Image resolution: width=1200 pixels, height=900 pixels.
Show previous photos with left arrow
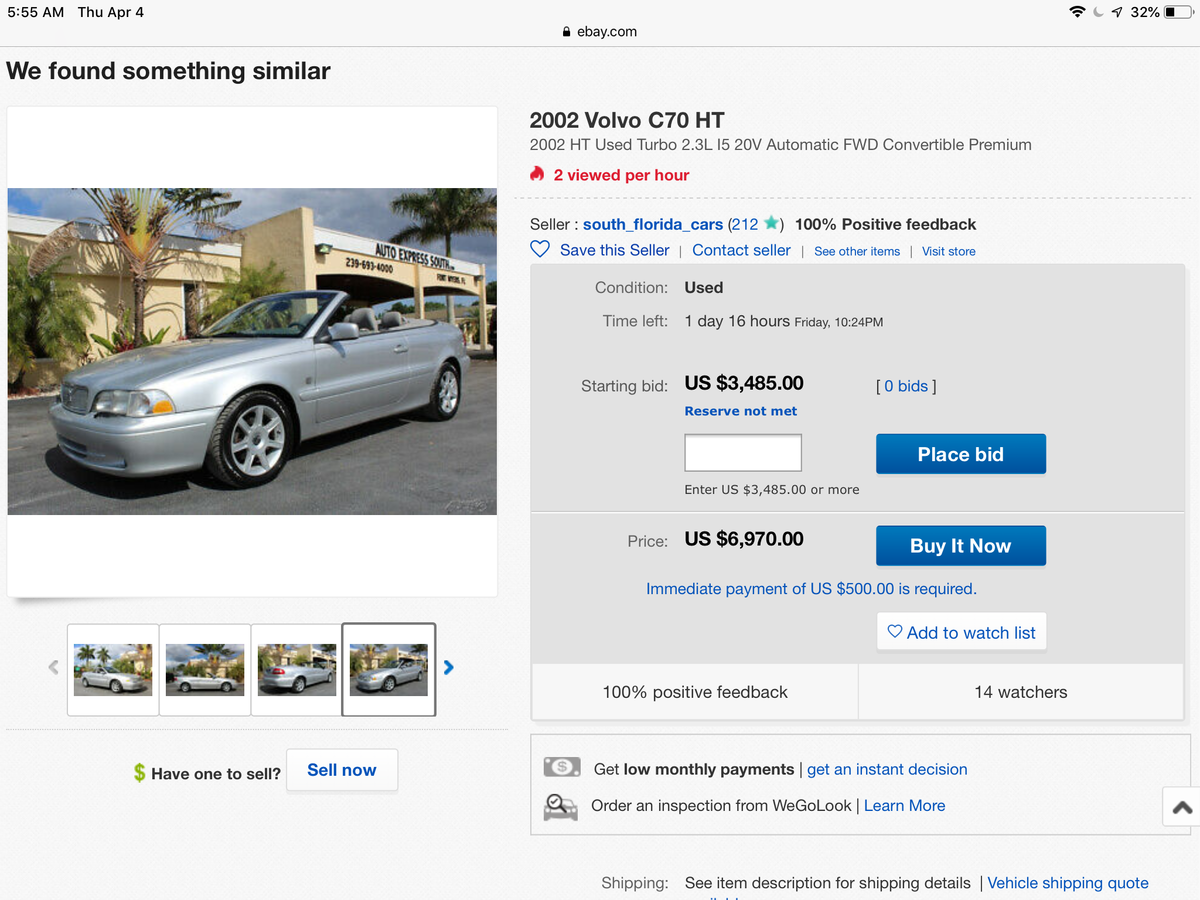click(54, 667)
